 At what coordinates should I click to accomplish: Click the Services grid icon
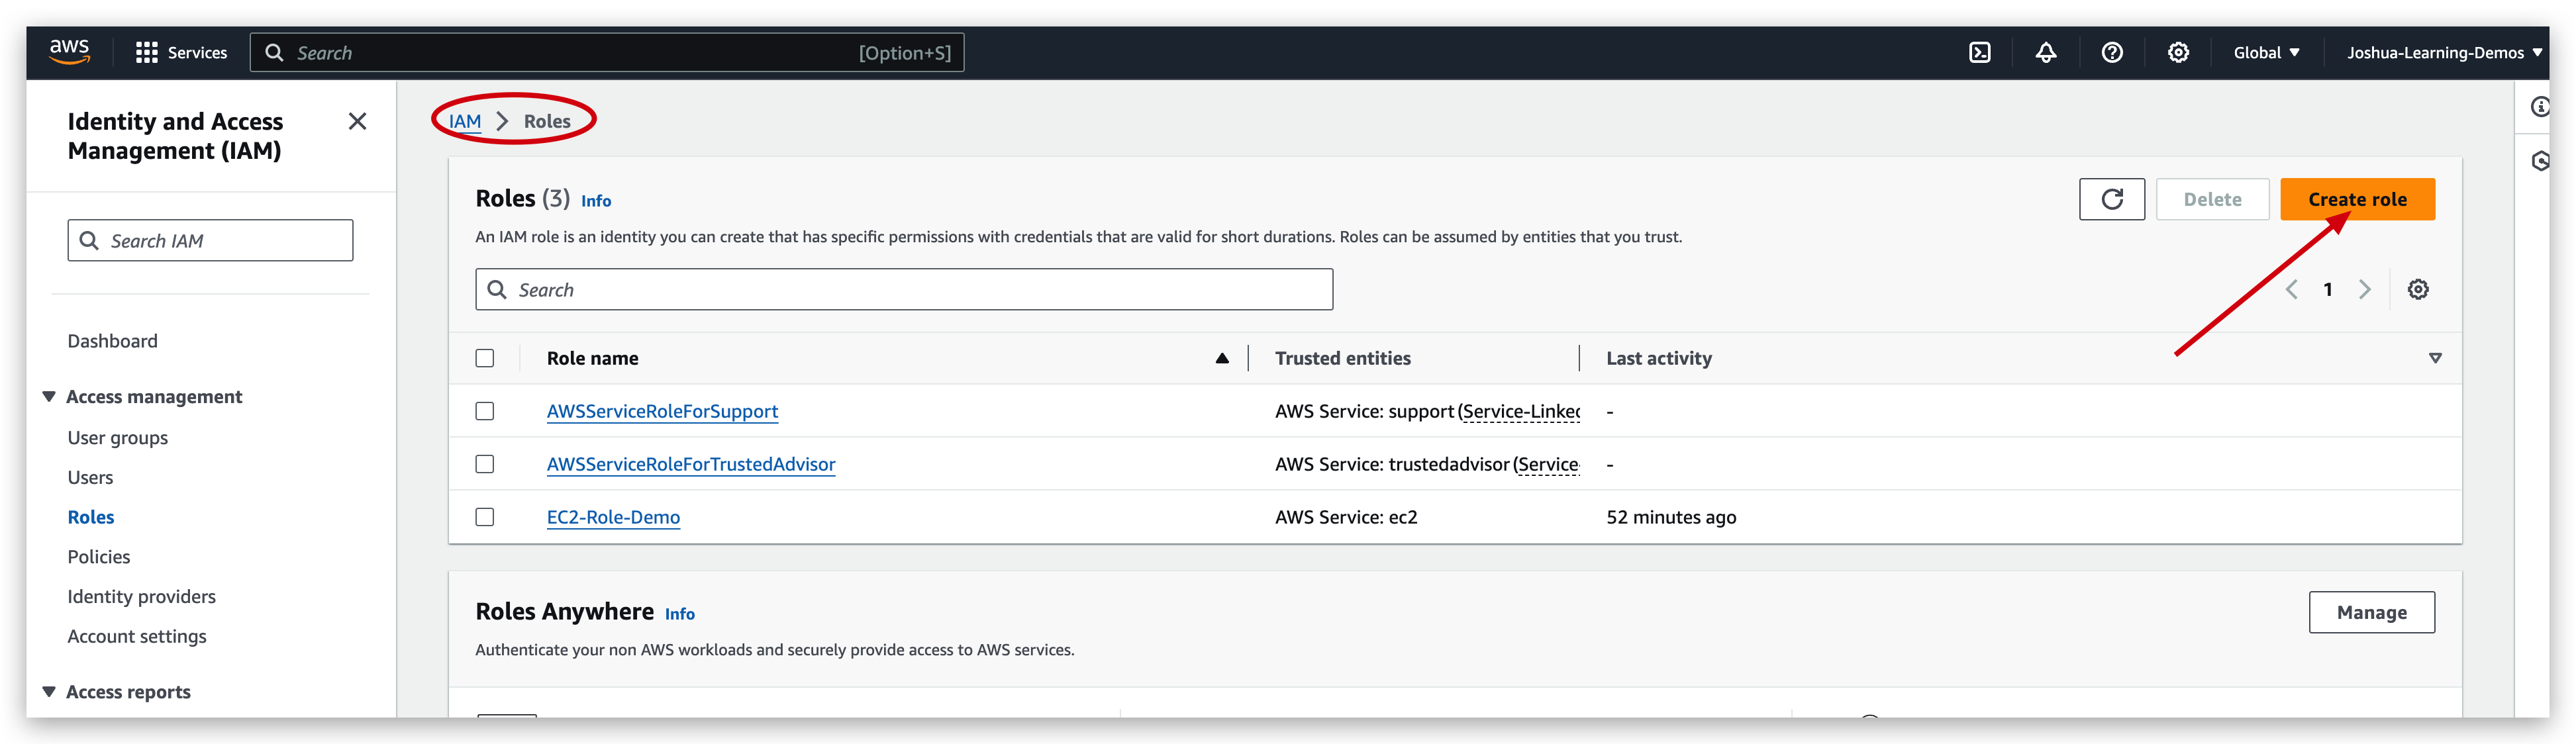pos(147,53)
